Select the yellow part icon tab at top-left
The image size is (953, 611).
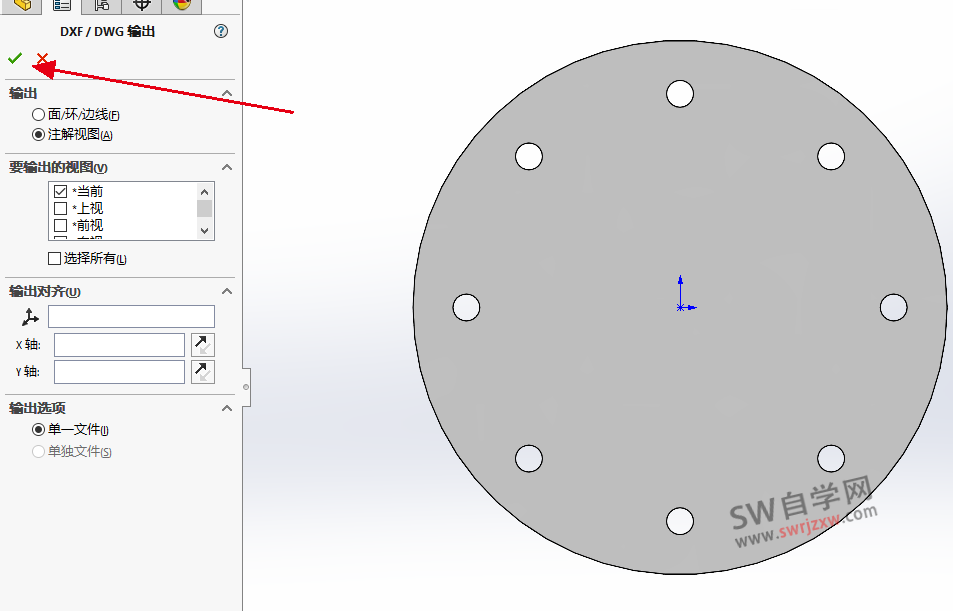click(x=20, y=7)
